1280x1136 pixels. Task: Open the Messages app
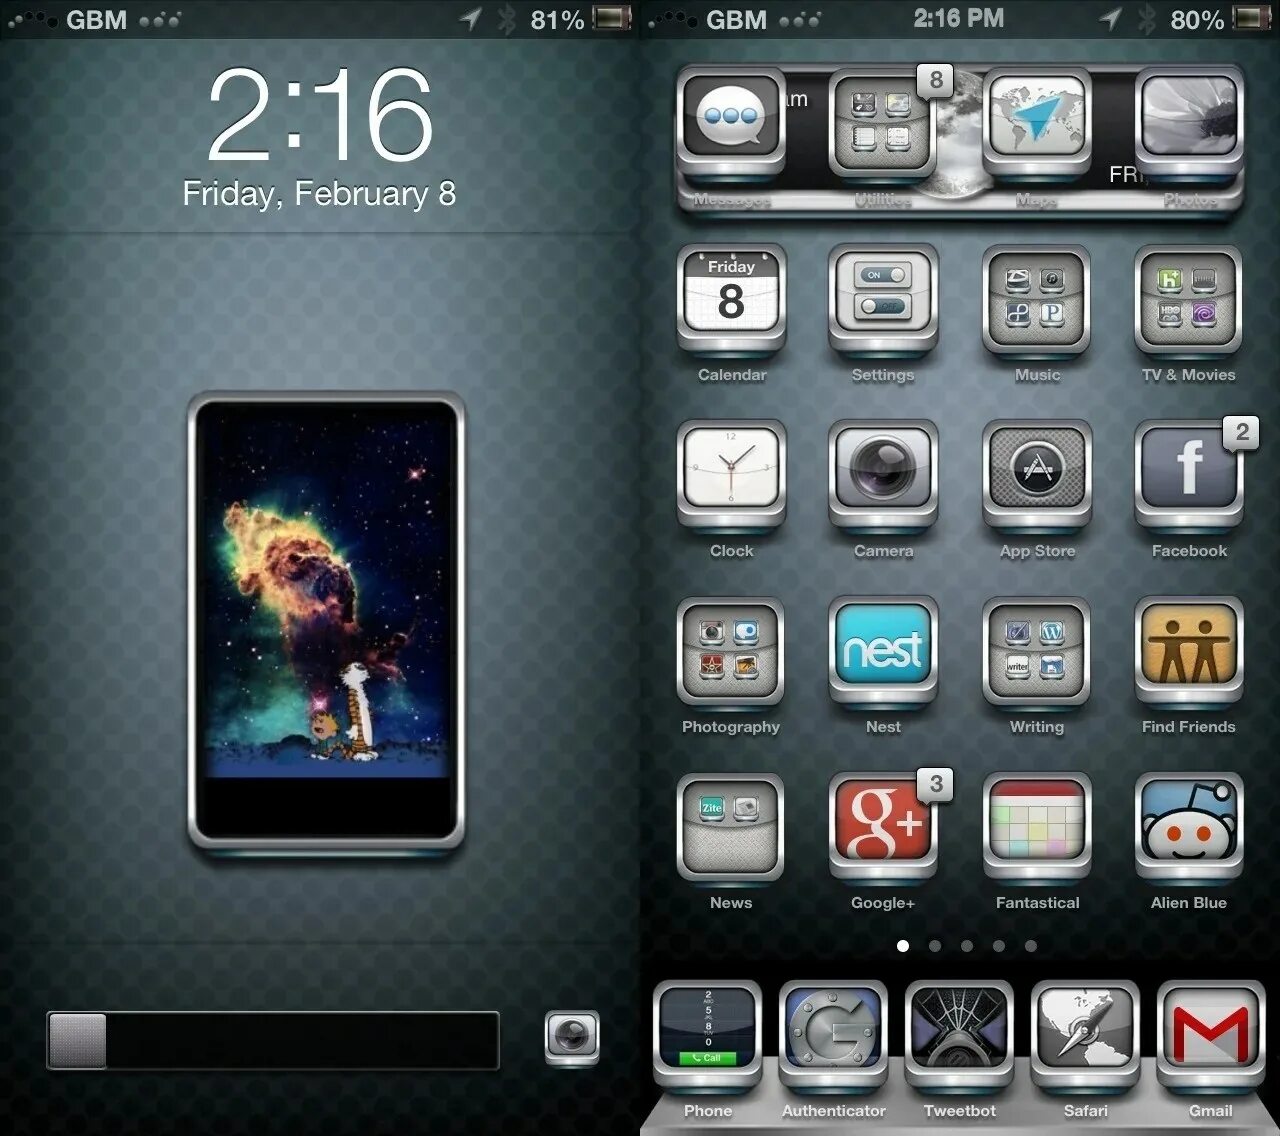731,122
